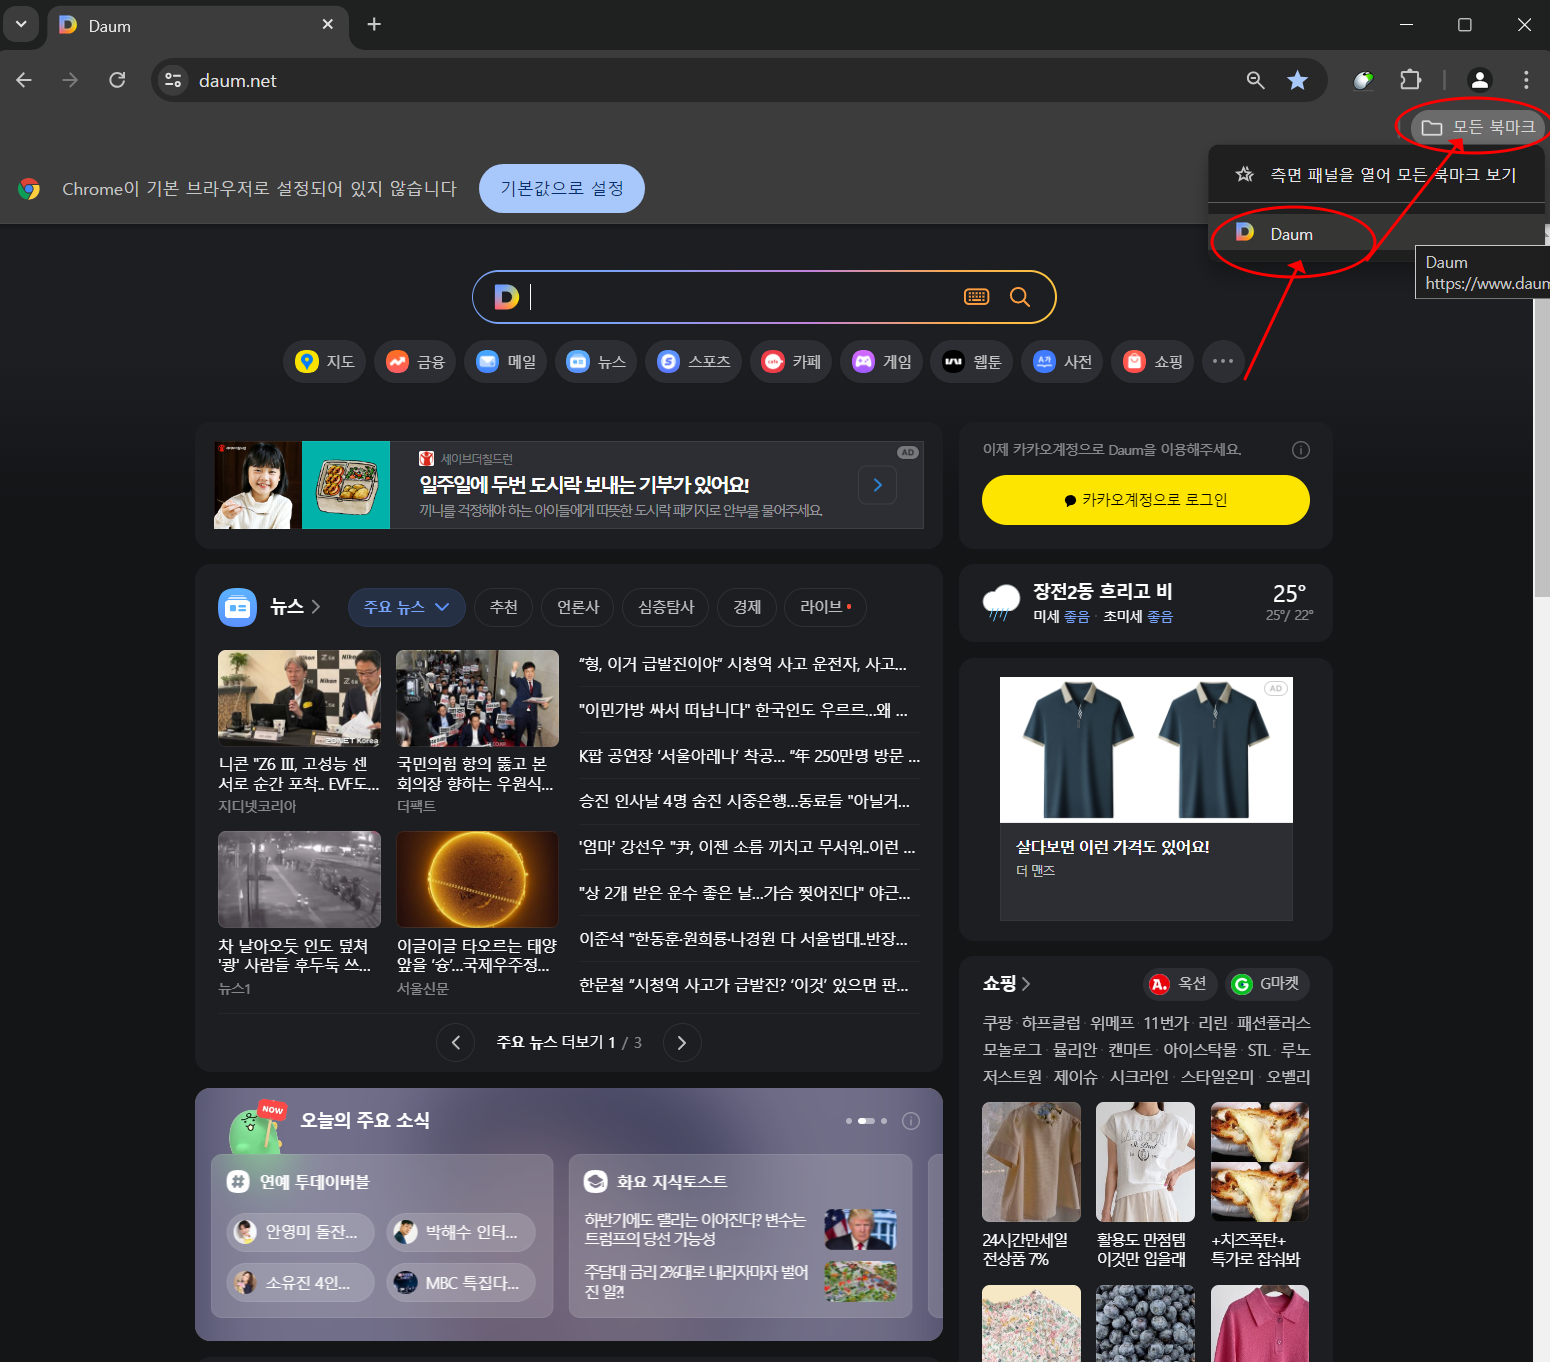
Task: Select the 안영미 돌잔... topic chip
Action: (x=300, y=1232)
